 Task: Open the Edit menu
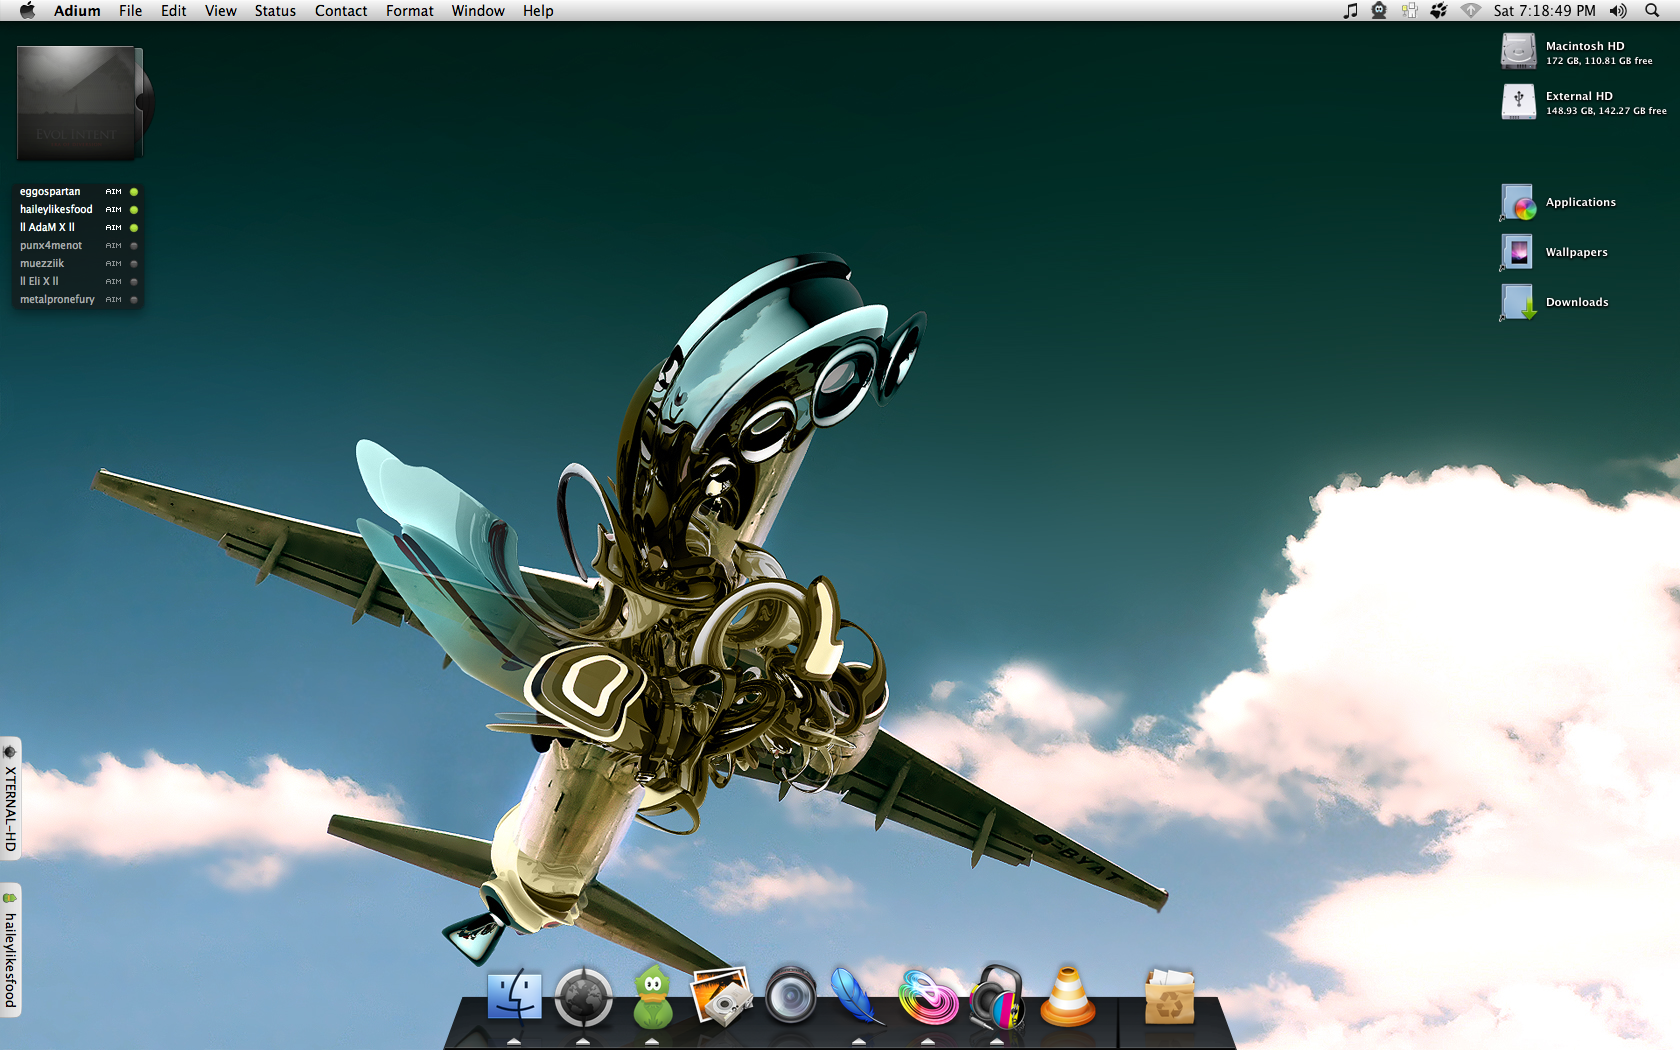[174, 11]
